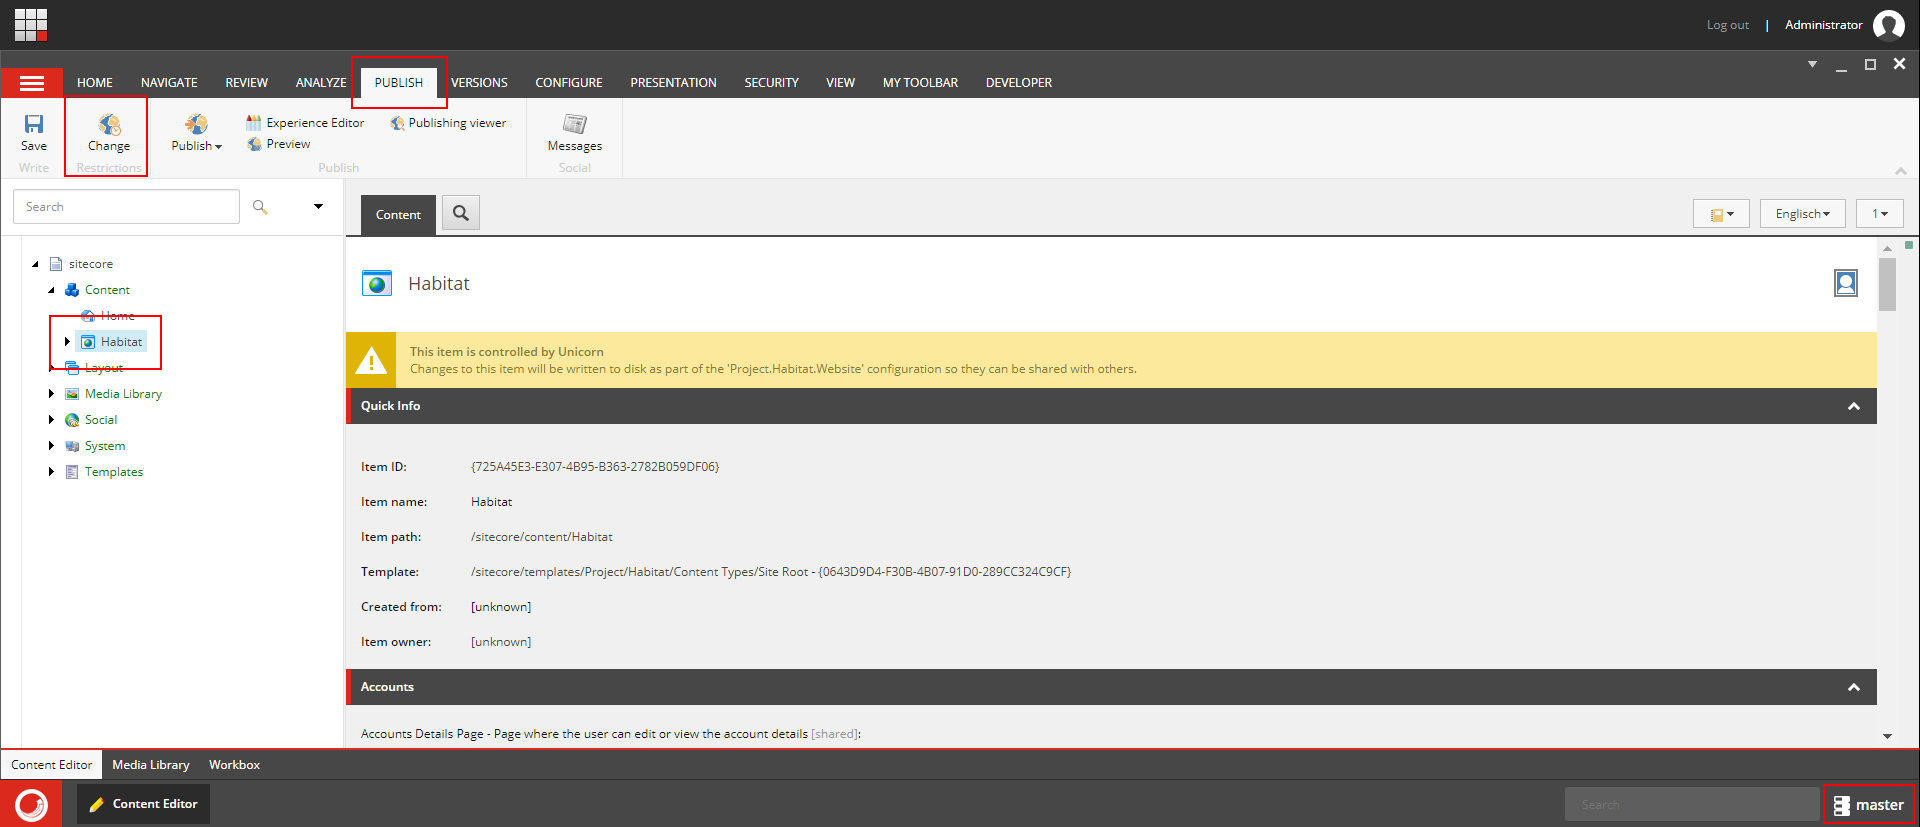The width and height of the screenshot is (1920, 827).
Task: Open the VERSIONS ribbon tab
Action: click(479, 83)
